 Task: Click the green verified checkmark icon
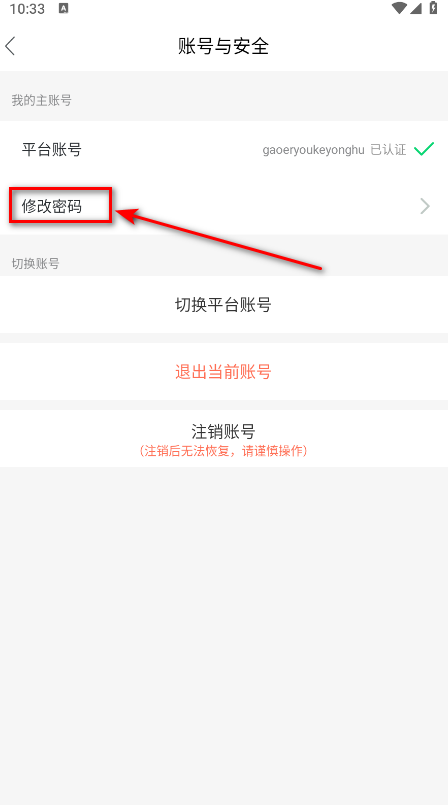pyautogui.click(x=424, y=149)
